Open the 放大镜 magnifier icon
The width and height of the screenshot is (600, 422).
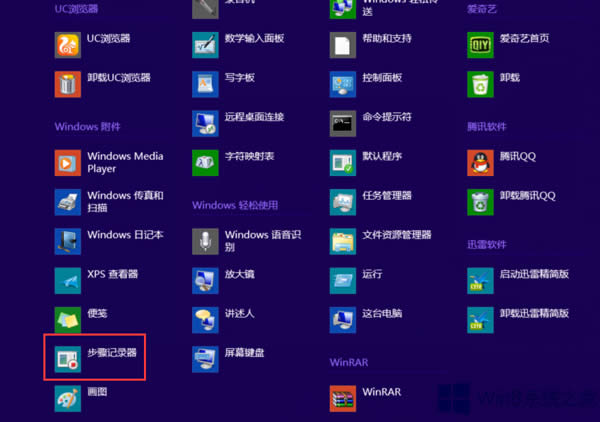205,281
